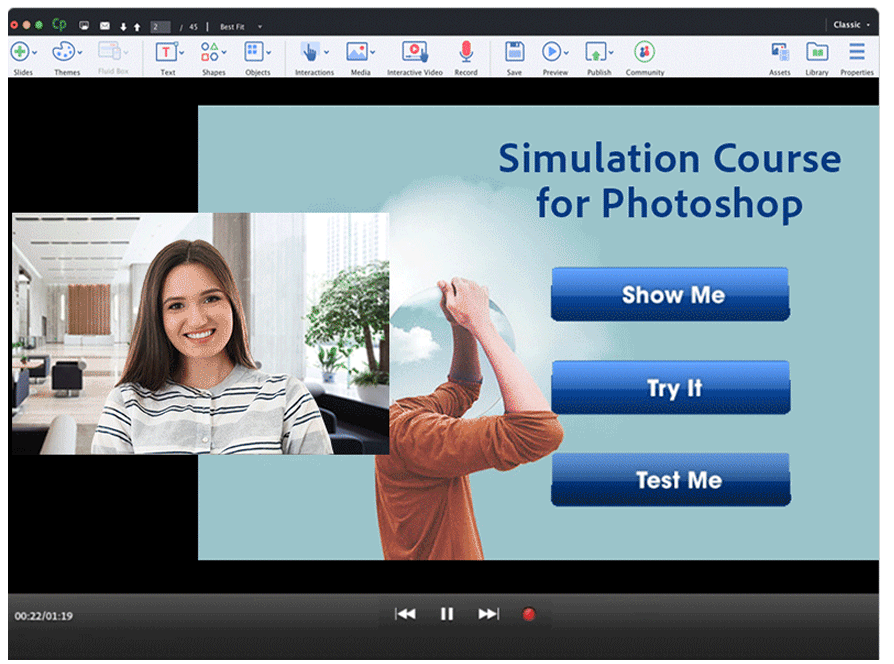
Task: Go to next slide with down arrow
Action: (x=123, y=27)
